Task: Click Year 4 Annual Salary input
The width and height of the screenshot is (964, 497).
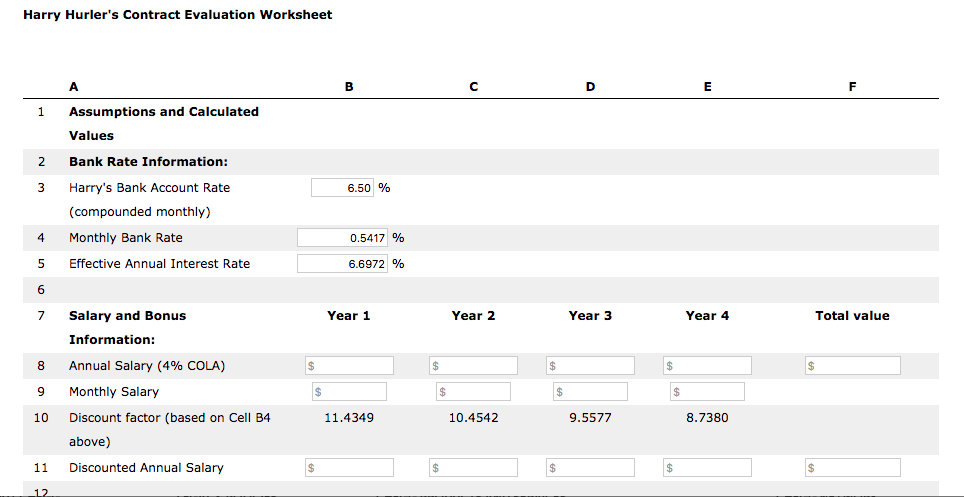Action: point(708,366)
